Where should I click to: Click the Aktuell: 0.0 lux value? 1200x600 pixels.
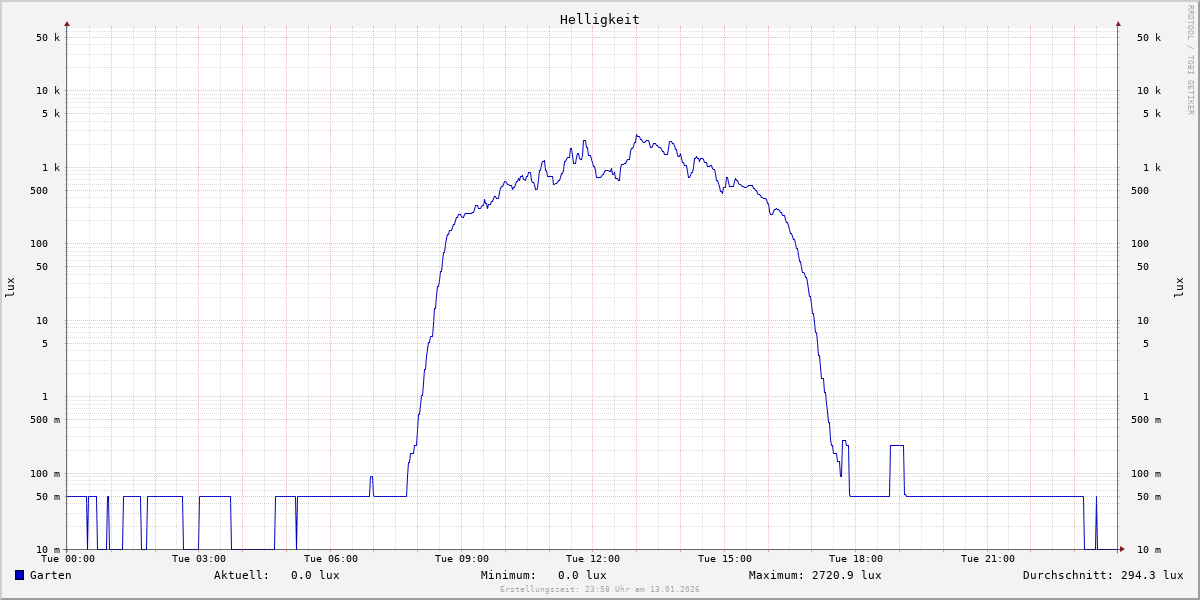click(x=276, y=575)
